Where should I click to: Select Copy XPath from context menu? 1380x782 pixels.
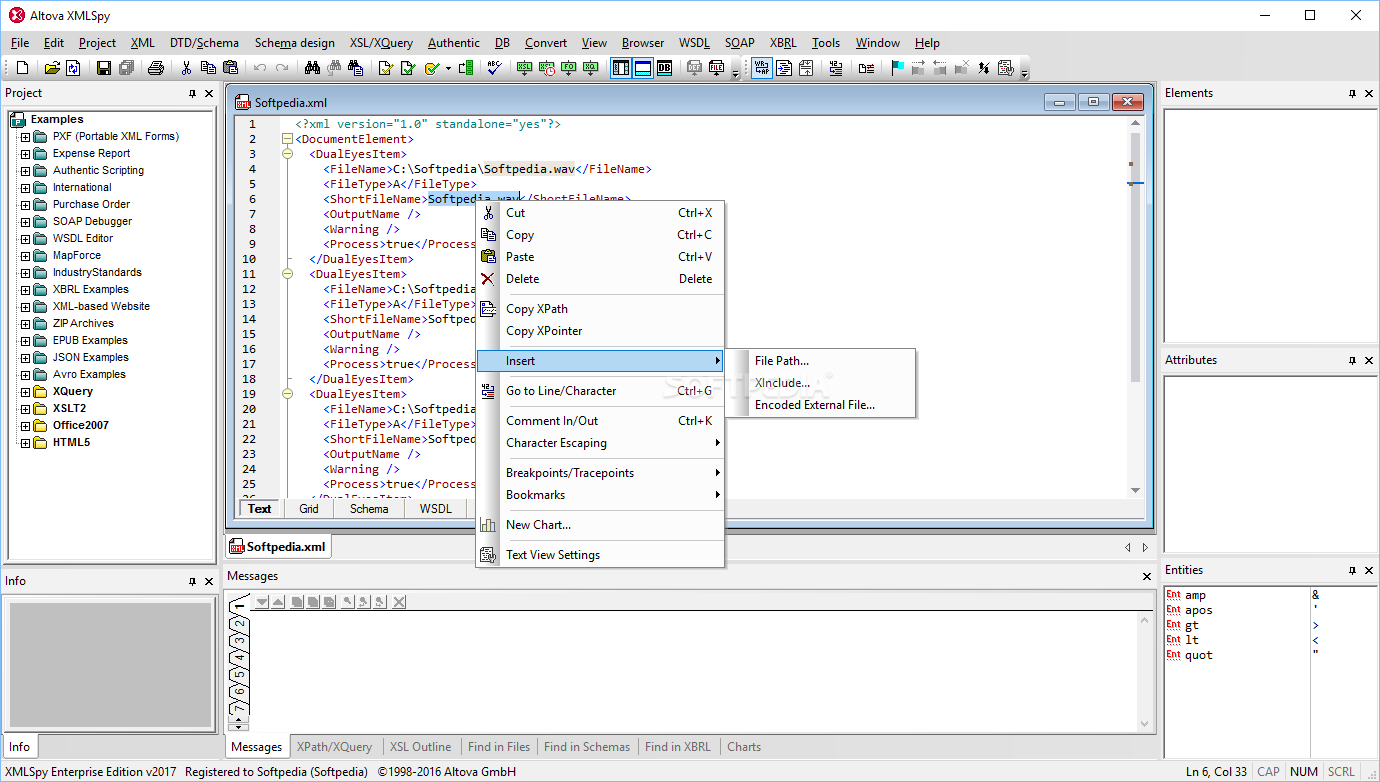click(536, 309)
